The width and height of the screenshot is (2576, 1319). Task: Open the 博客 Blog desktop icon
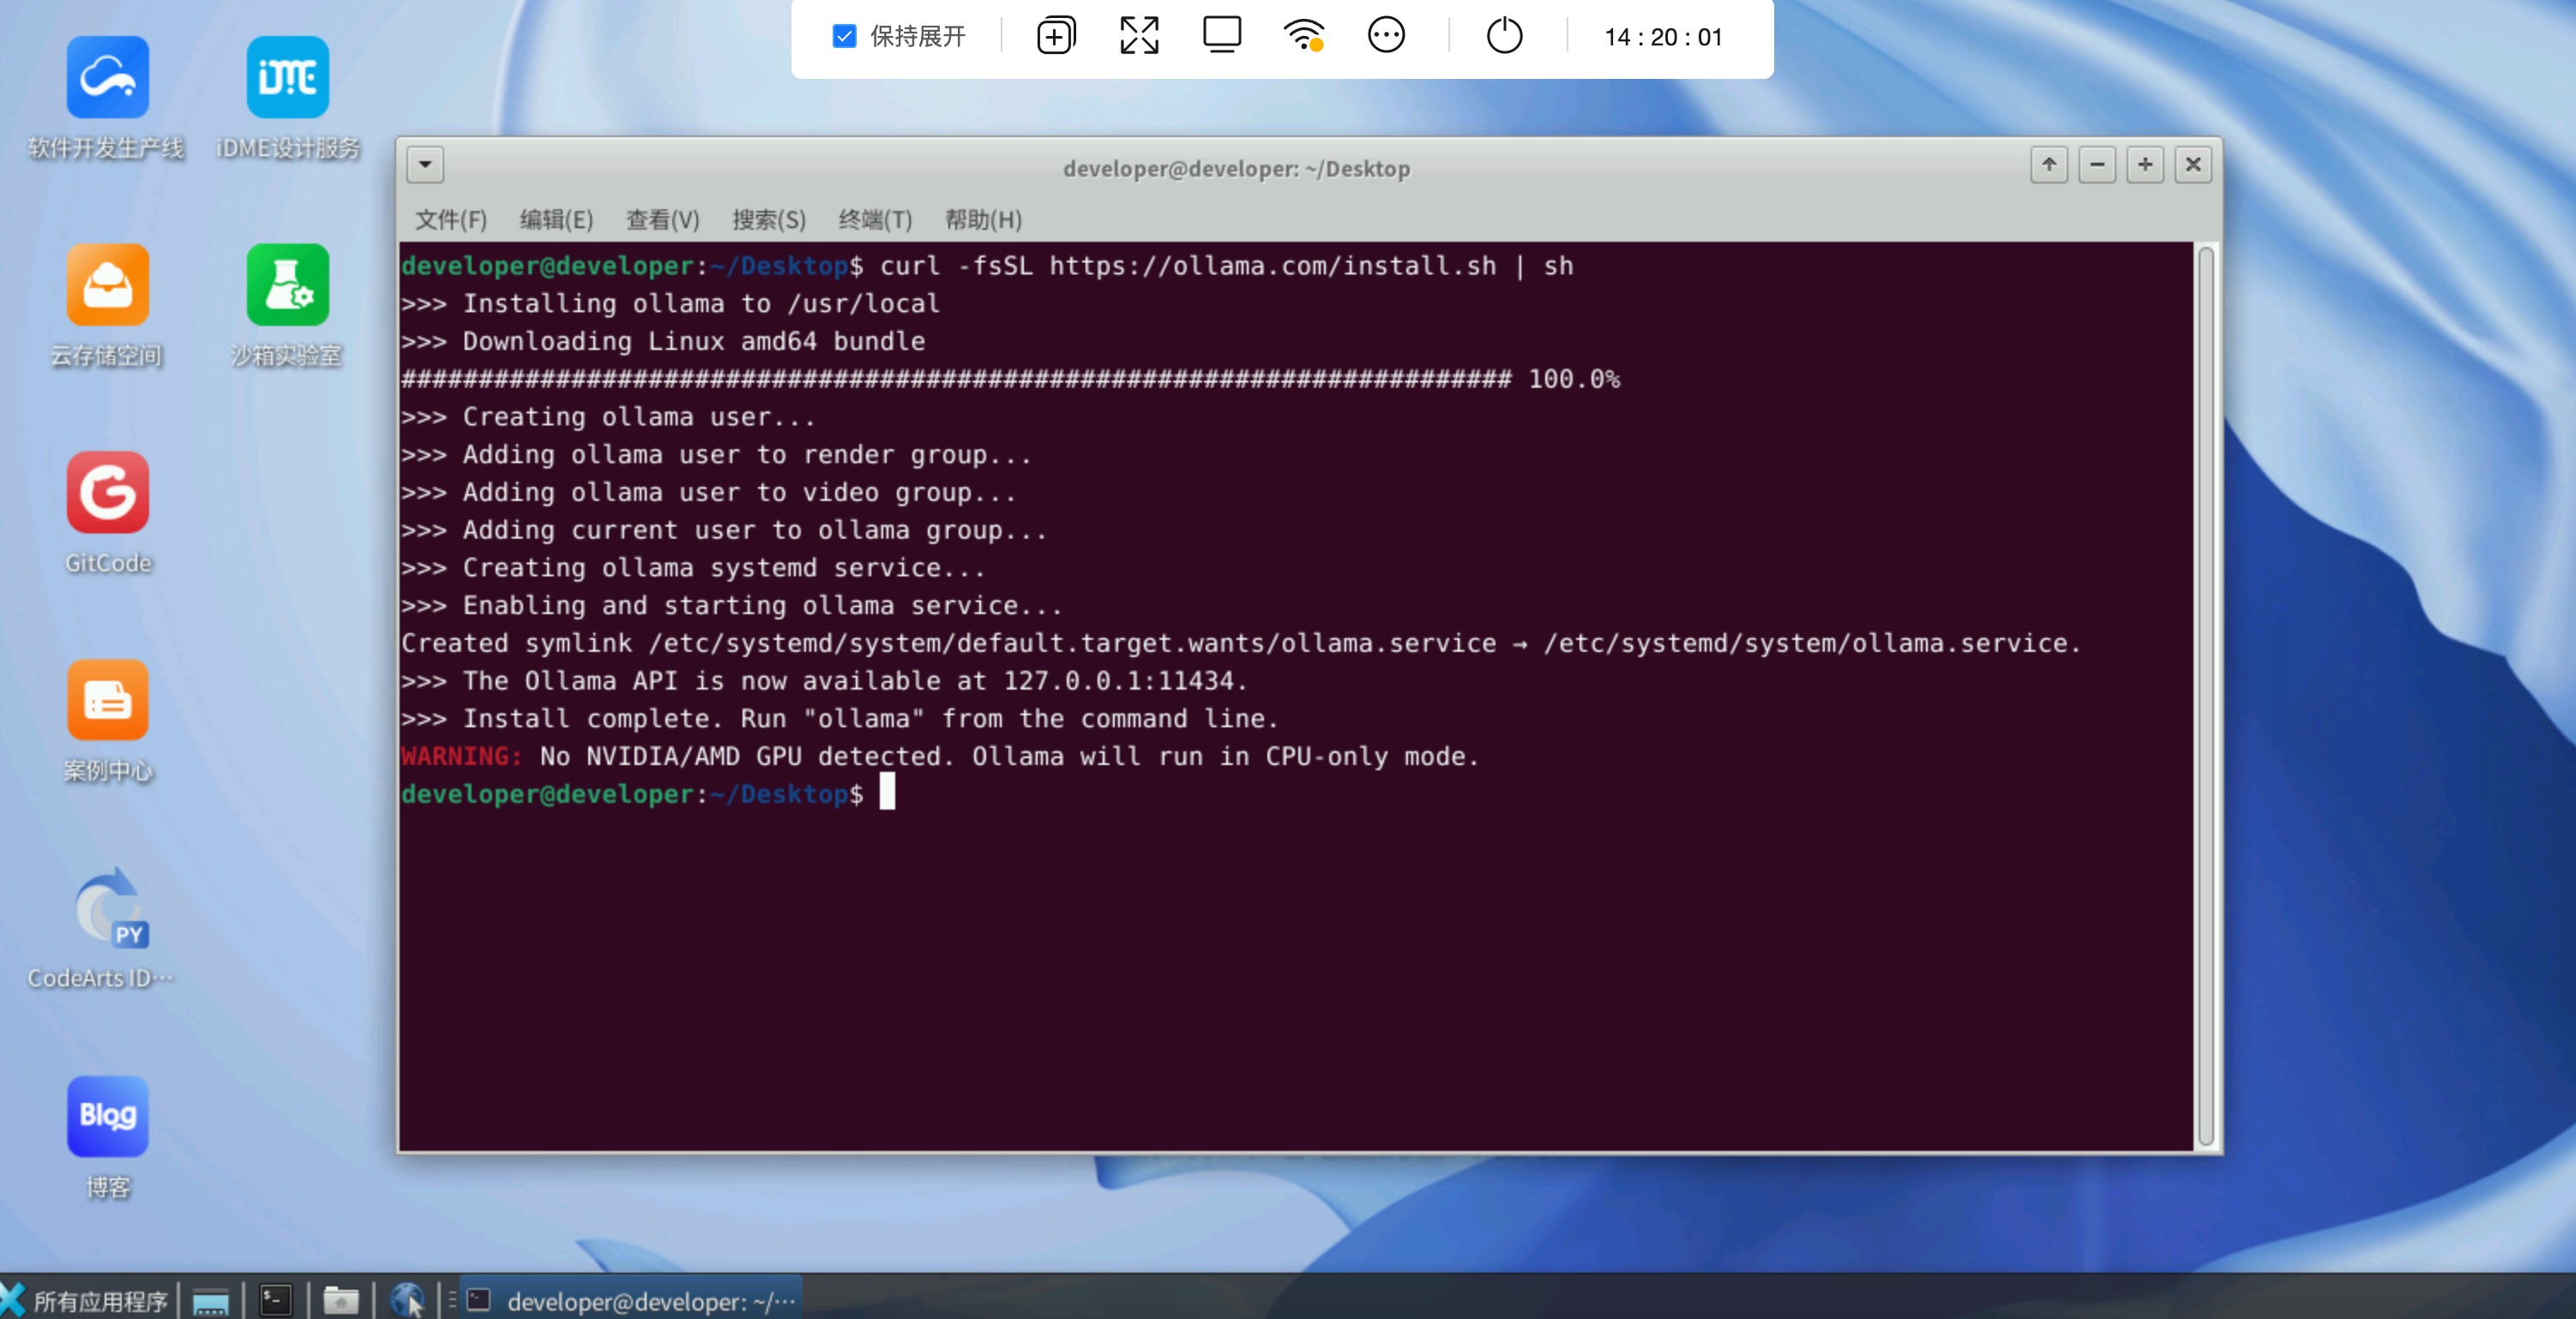[107, 1116]
